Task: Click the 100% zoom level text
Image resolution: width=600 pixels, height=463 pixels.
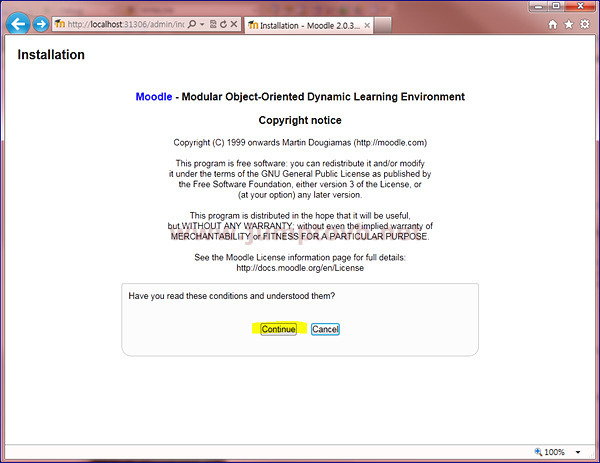Action: point(554,452)
